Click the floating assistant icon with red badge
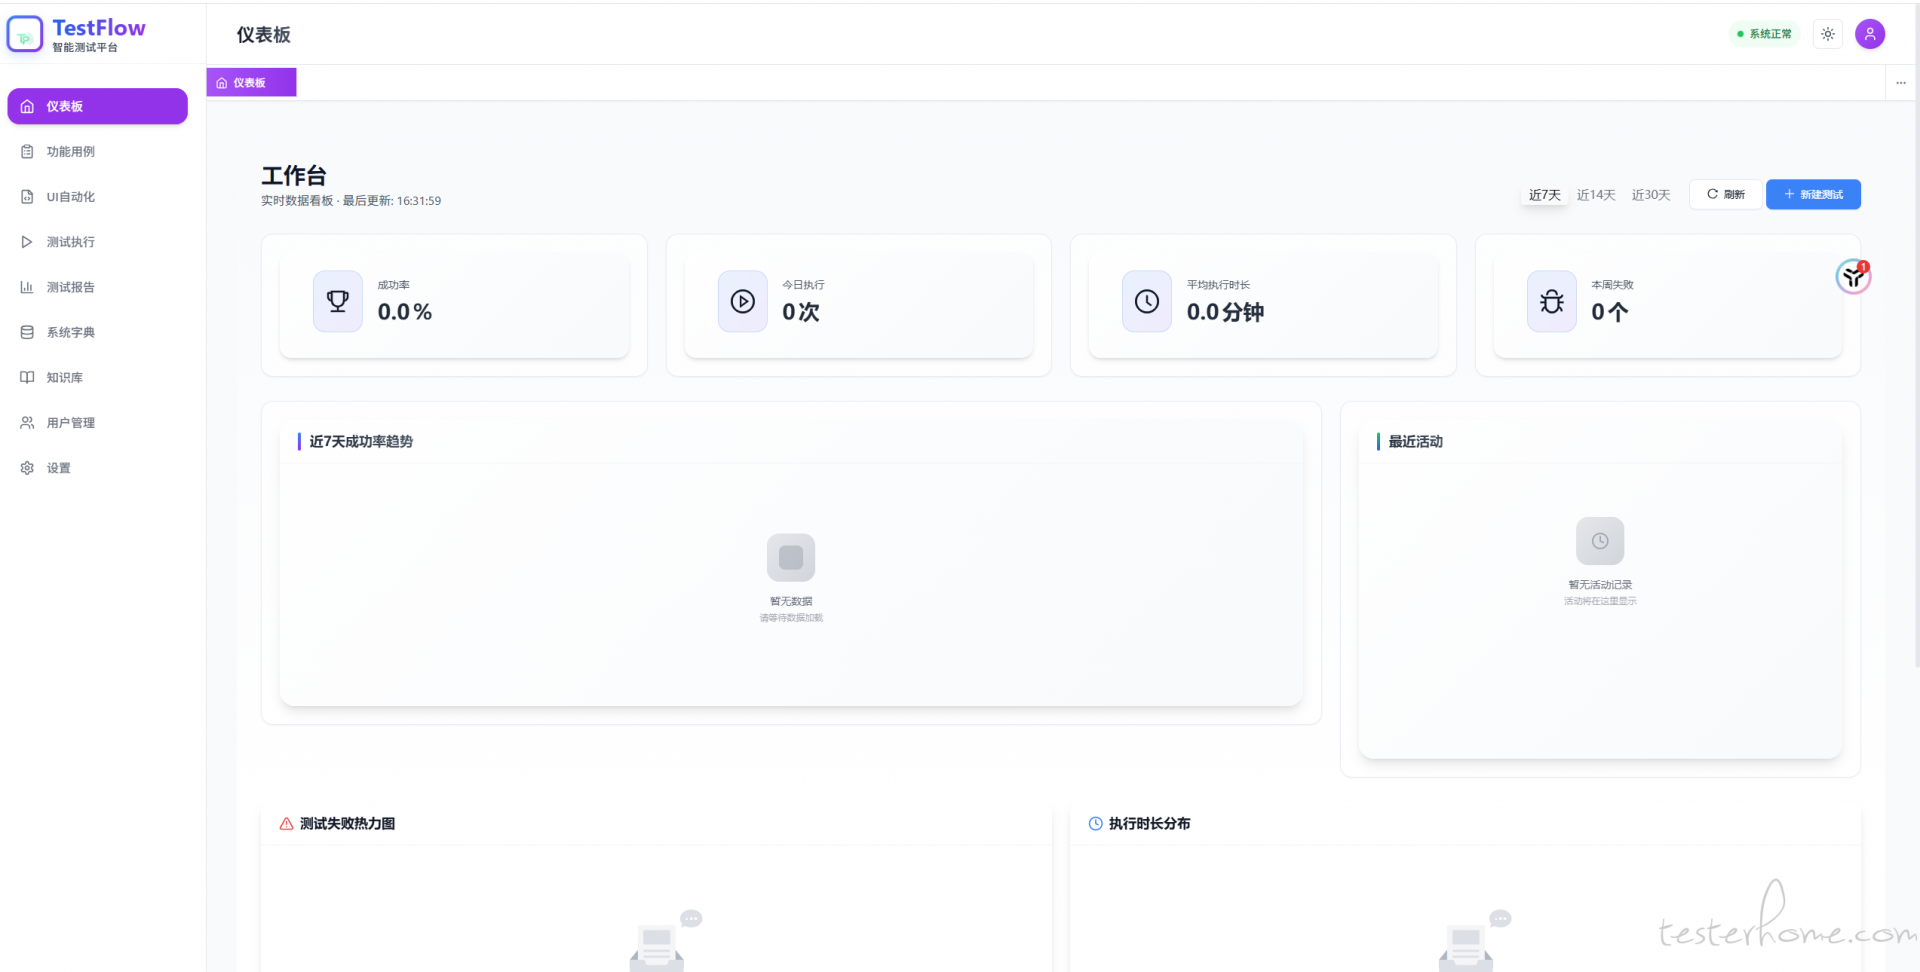This screenshot has width=1920, height=972. [1853, 277]
